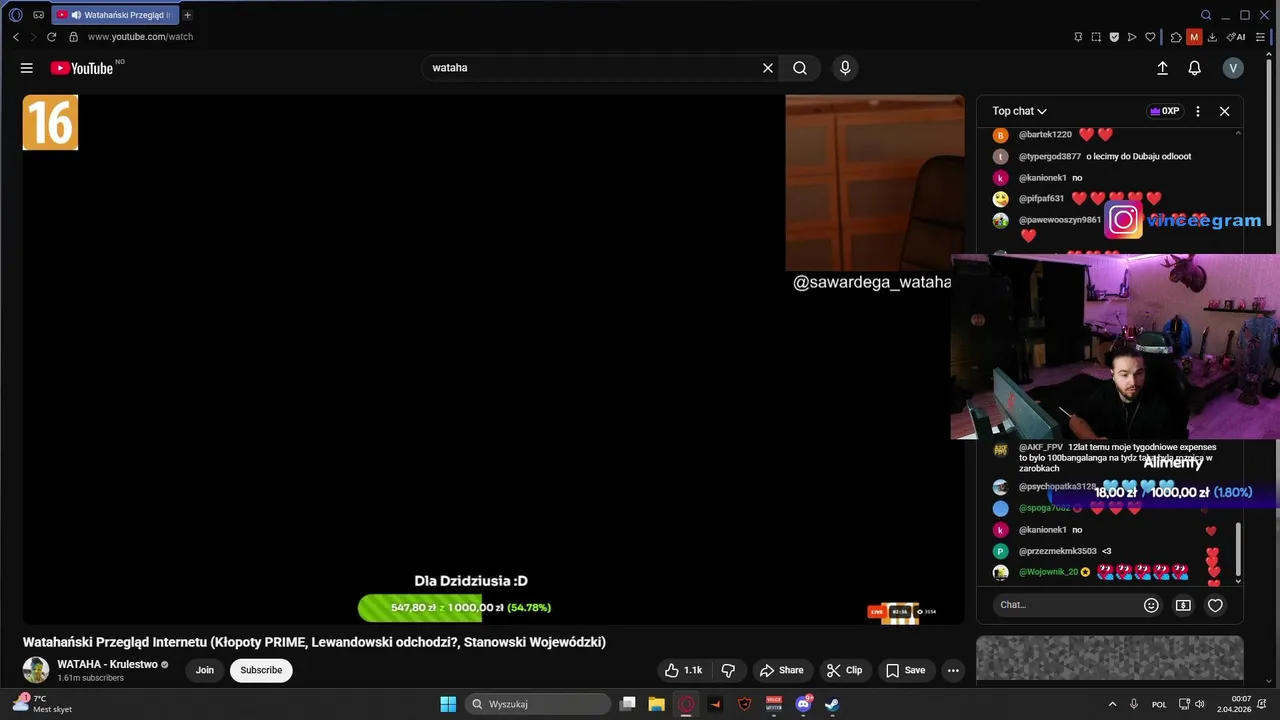Image resolution: width=1280 pixels, height=720 pixels.
Task: Open the chat emoji picker
Action: coord(1151,605)
